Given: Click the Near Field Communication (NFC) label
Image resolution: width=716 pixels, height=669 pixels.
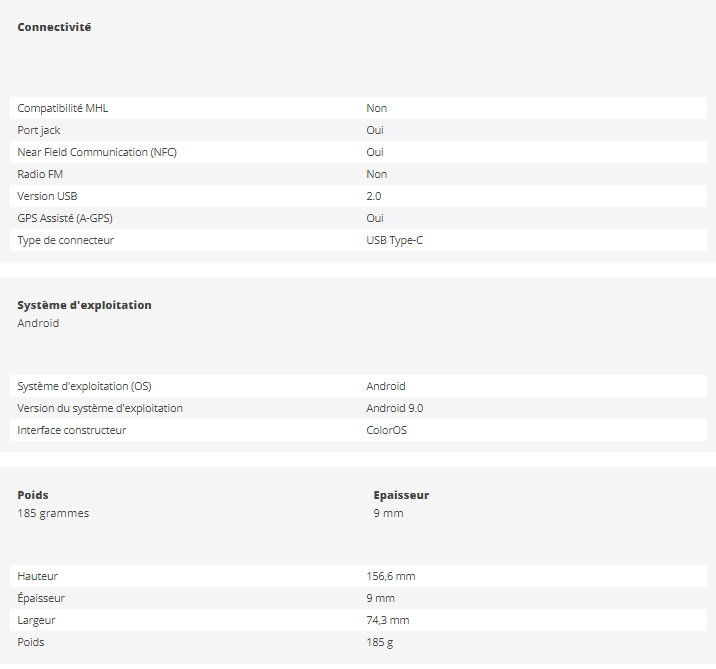Looking at the screenshot, I should tap(97, 152).
